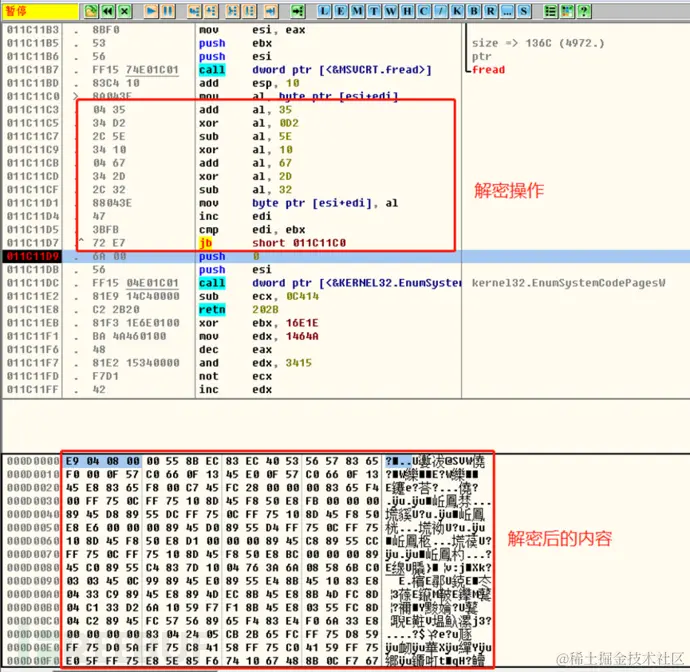Open CPU window with C button
The image size is (690, 672).
click(424, 11)
